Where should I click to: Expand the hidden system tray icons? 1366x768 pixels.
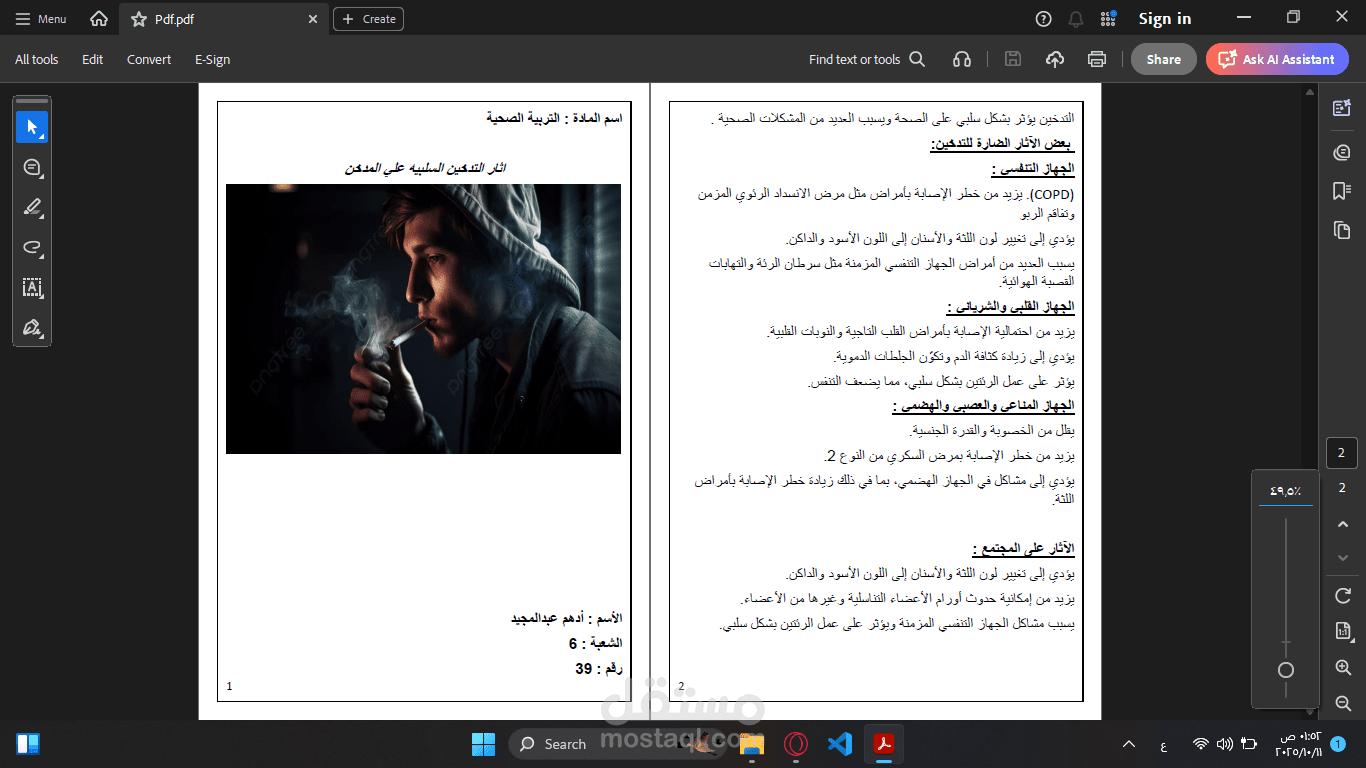(1129, 744)
